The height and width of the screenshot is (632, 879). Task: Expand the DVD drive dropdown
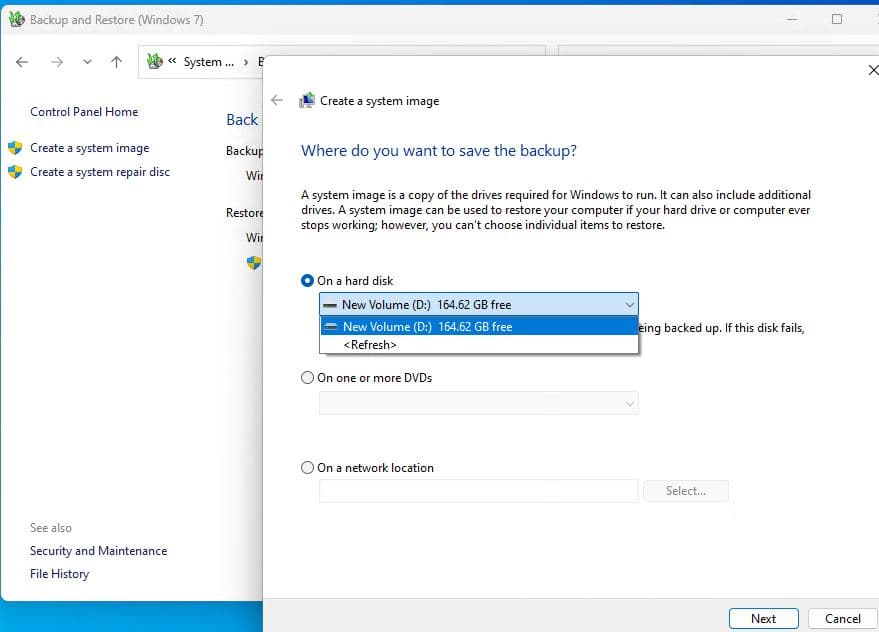coord(629,403)
